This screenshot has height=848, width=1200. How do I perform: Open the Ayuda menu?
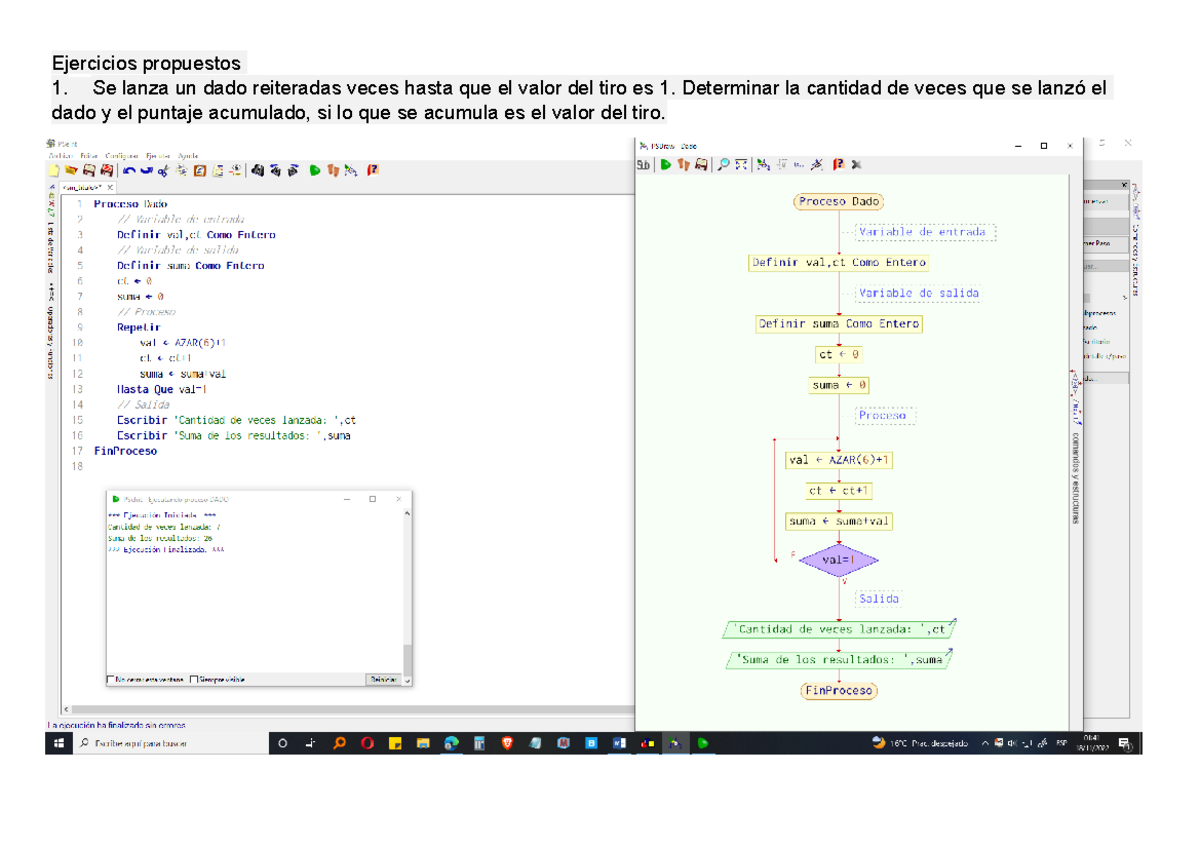(188, 156)
